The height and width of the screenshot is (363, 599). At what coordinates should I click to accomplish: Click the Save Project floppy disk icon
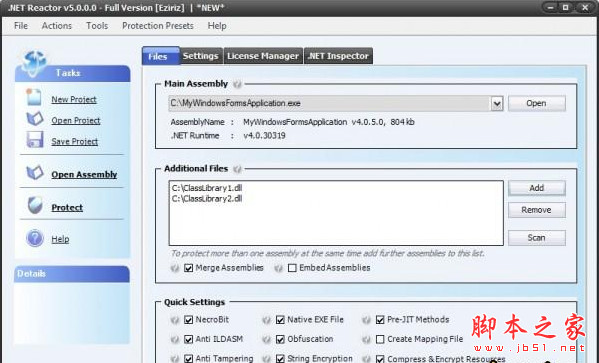(x=35, y=140)
